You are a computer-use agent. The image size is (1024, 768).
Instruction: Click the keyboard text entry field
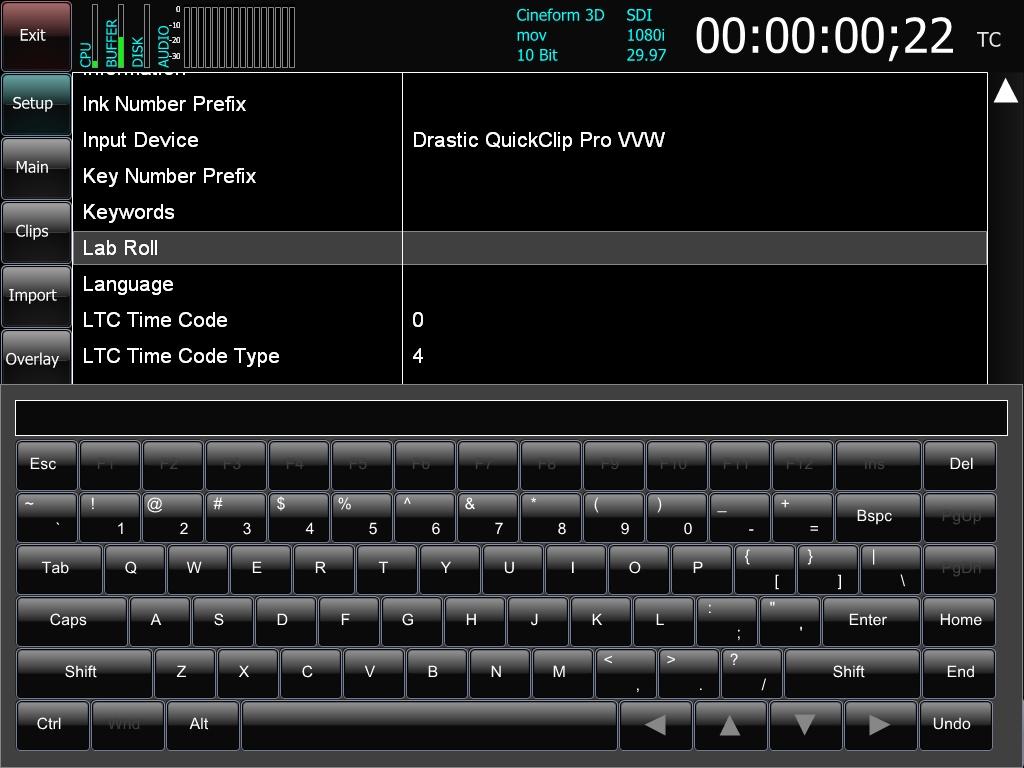[x=511, y=418]
